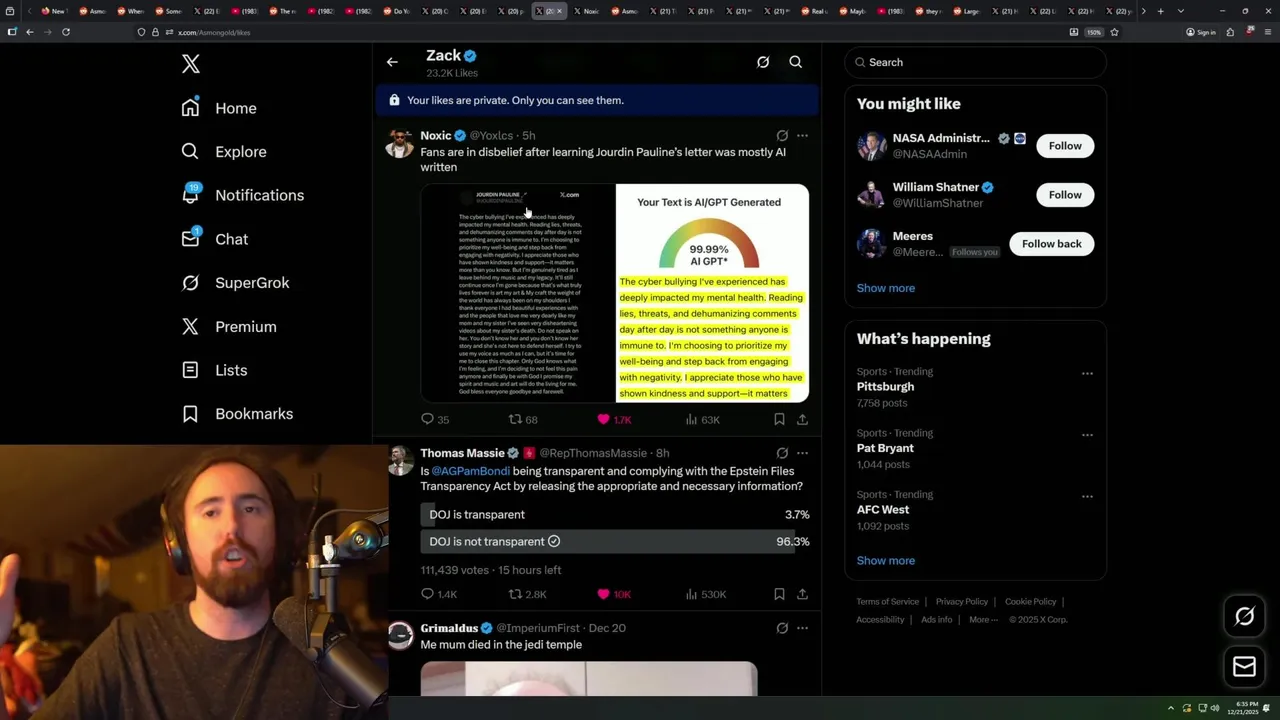Image resolution: width=1280 pixels, height=720 pixels.
Task: Open Chat in the sidebar
Action: point(214,239)
